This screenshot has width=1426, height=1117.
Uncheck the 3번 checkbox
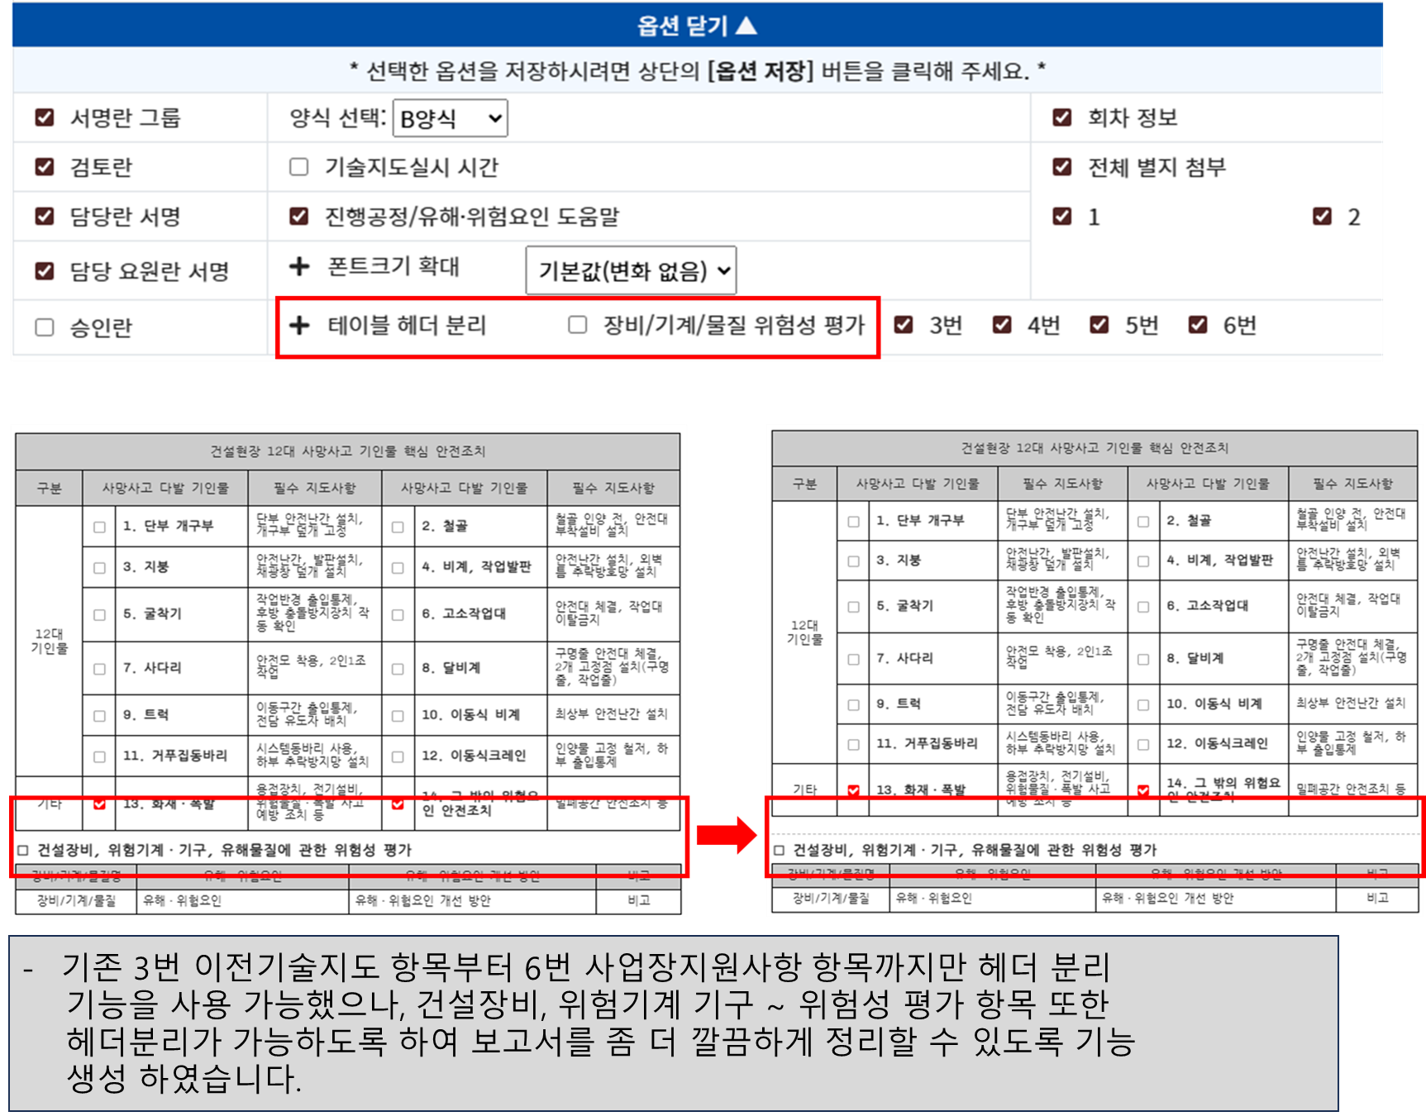[903, 324]
